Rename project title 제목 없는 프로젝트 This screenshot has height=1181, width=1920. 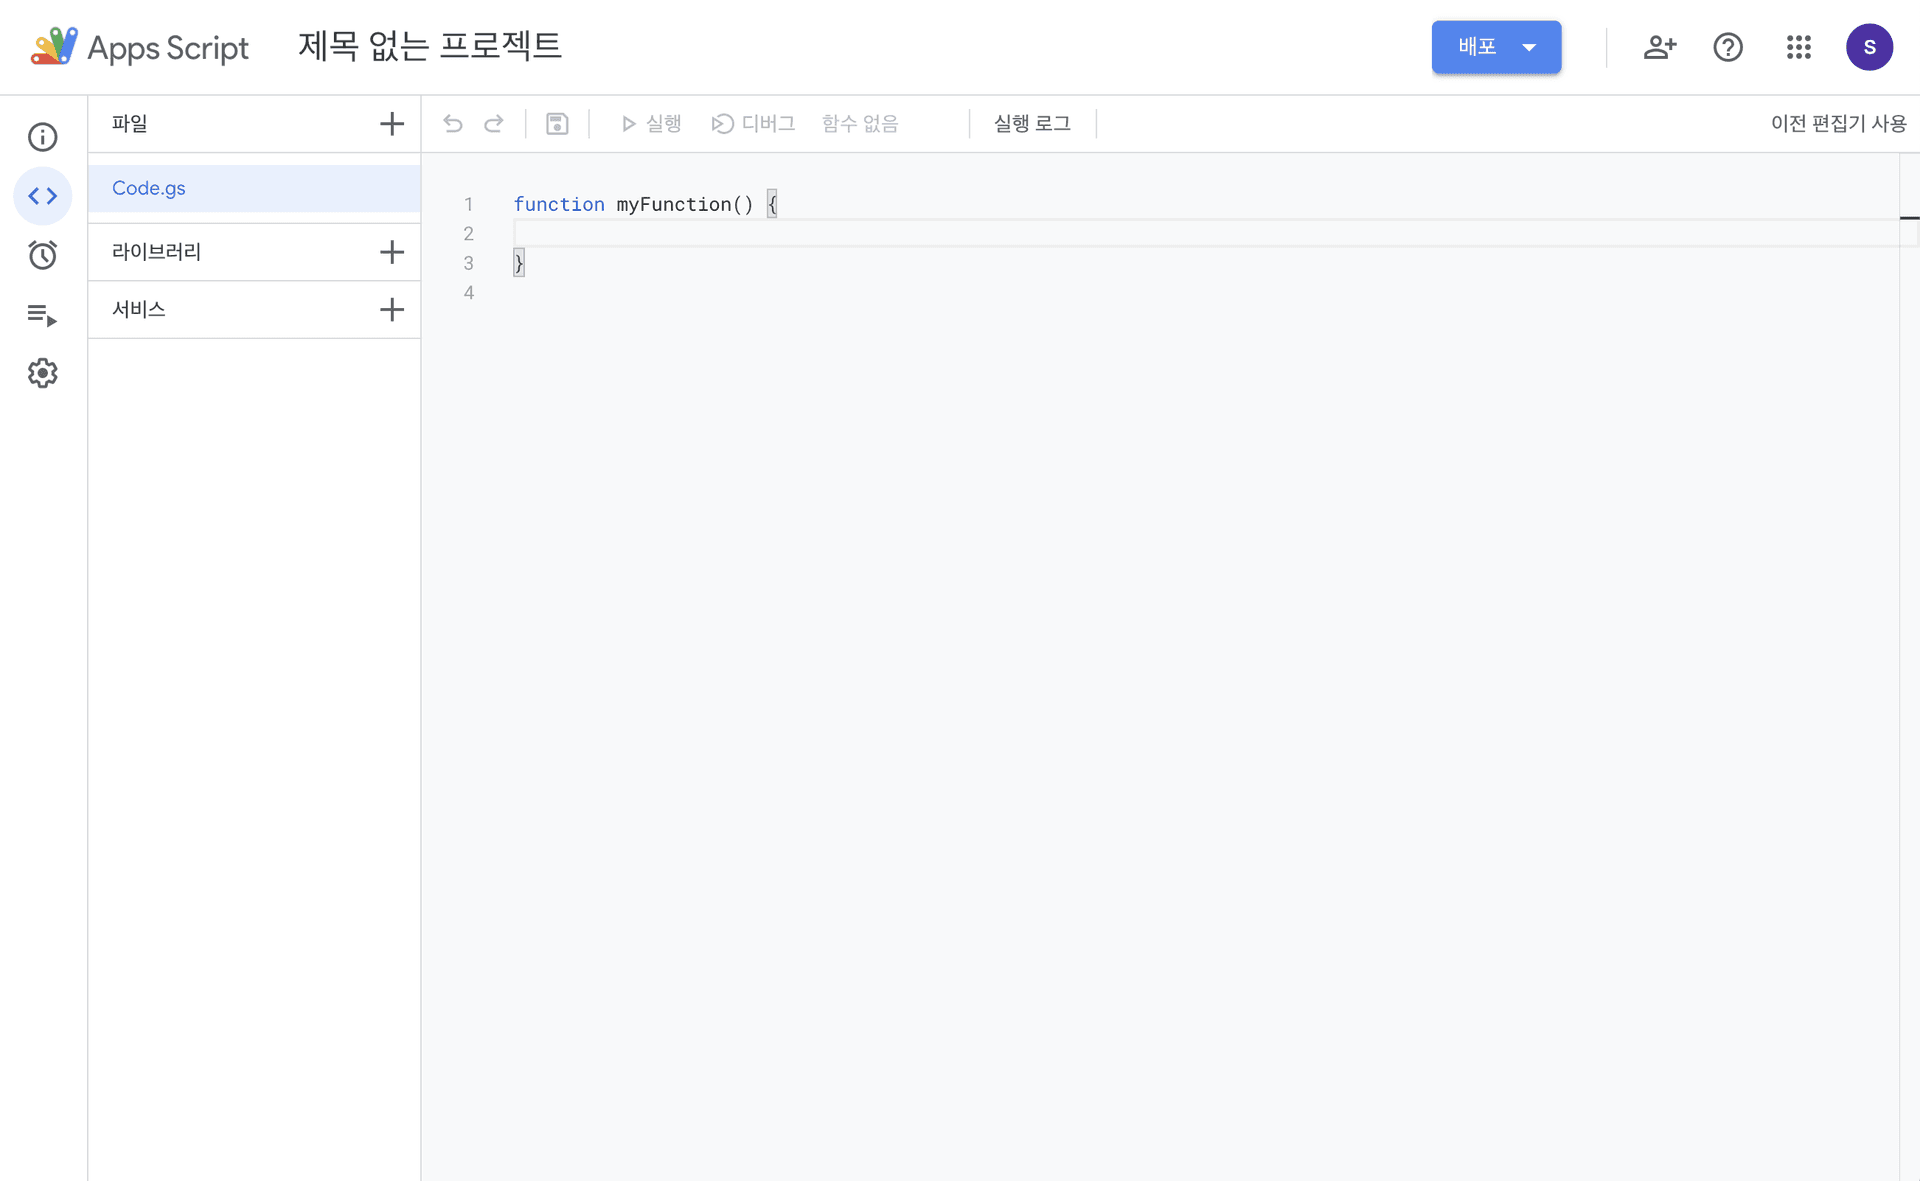[x=430, y=47]
